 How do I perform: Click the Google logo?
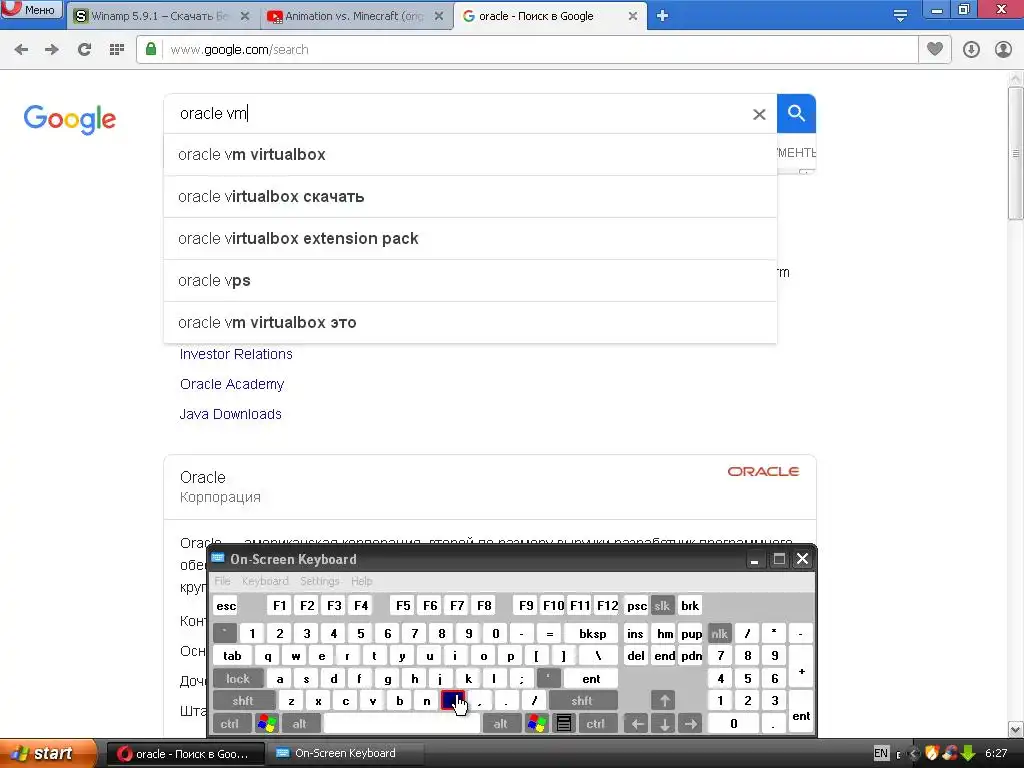[x=69, y=119]
